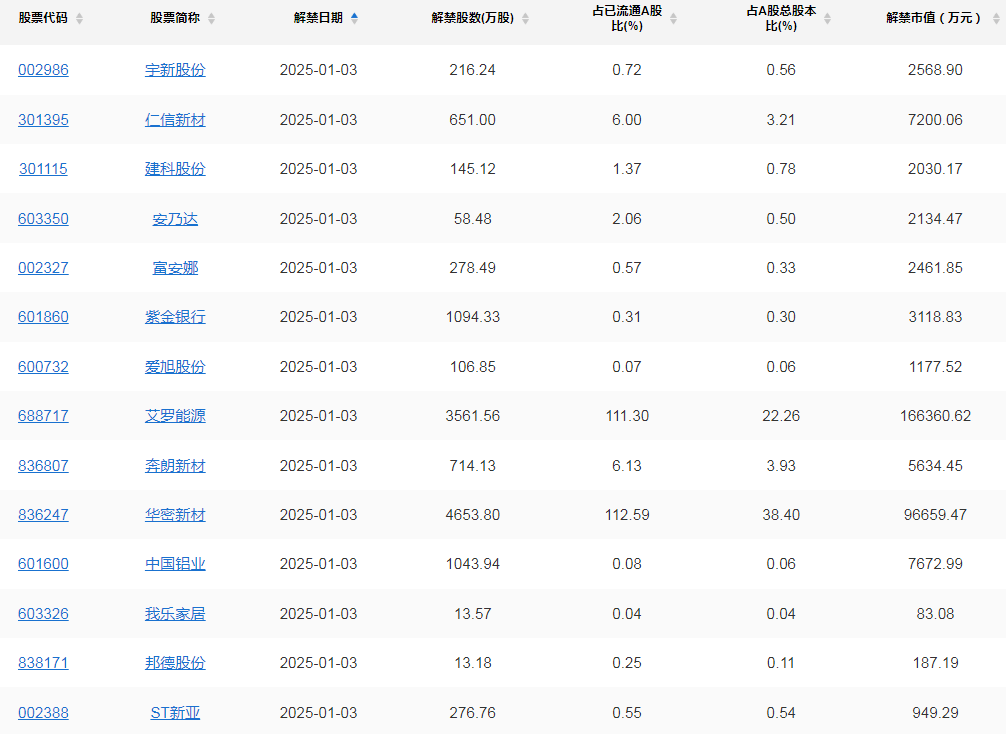This screenshot has height=734, width=1006.
Task: Select the 166360.62 market value cell
Action: [x=935, y=416]
